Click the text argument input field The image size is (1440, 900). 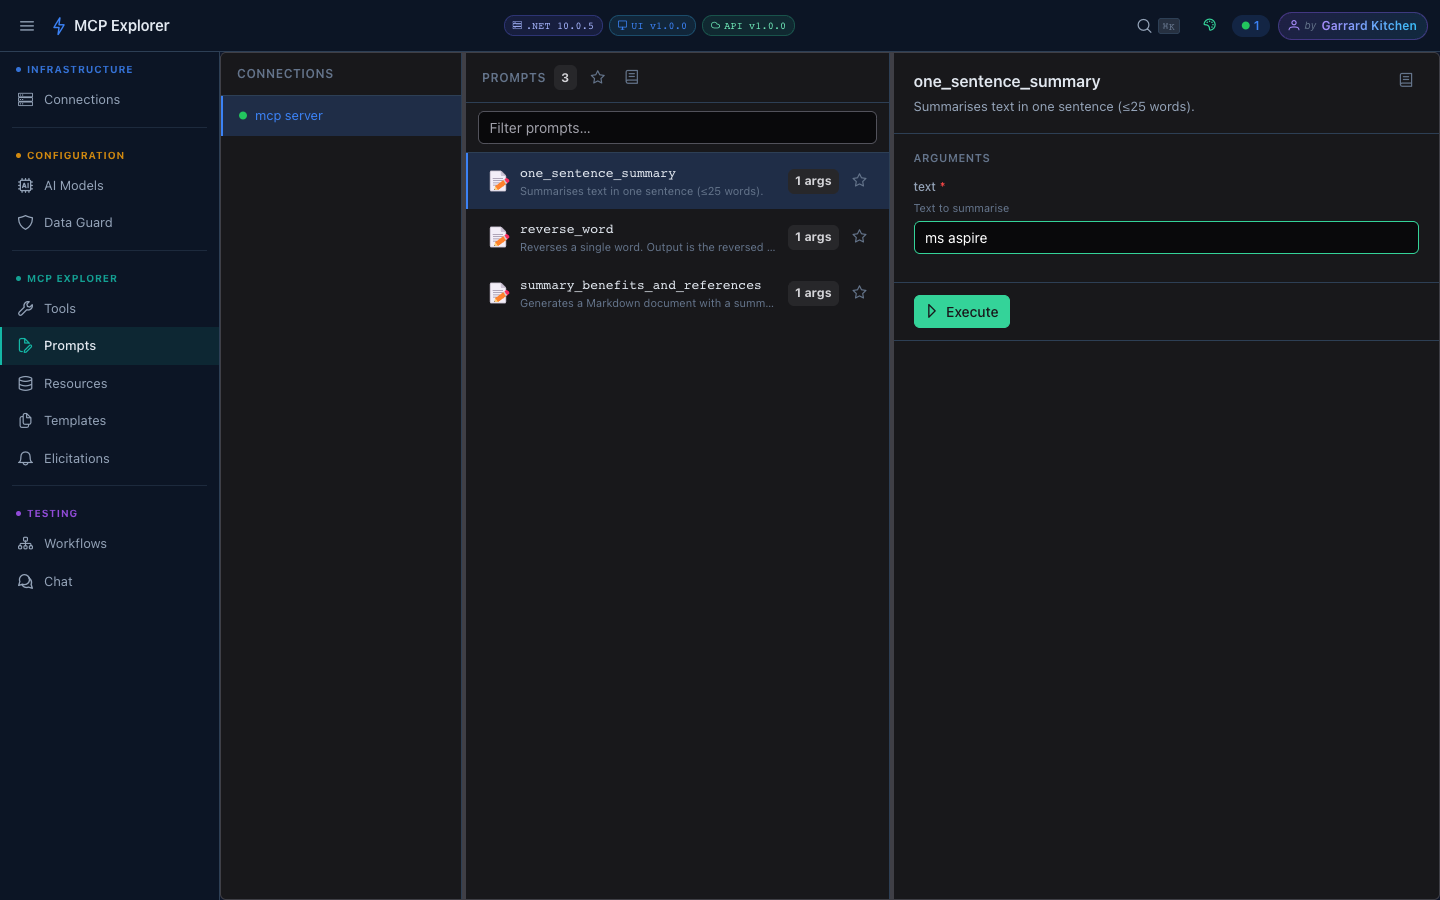click(x=1165, y=238)
